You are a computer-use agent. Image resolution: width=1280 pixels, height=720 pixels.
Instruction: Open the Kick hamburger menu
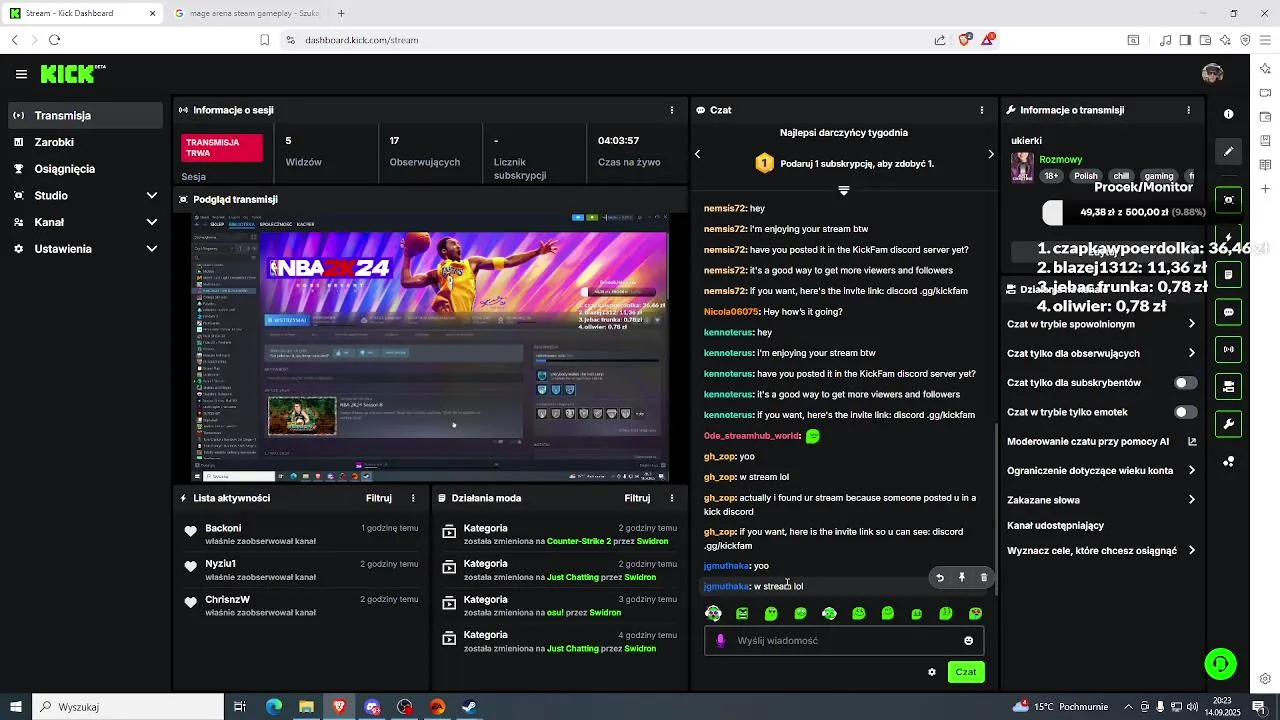21,74
